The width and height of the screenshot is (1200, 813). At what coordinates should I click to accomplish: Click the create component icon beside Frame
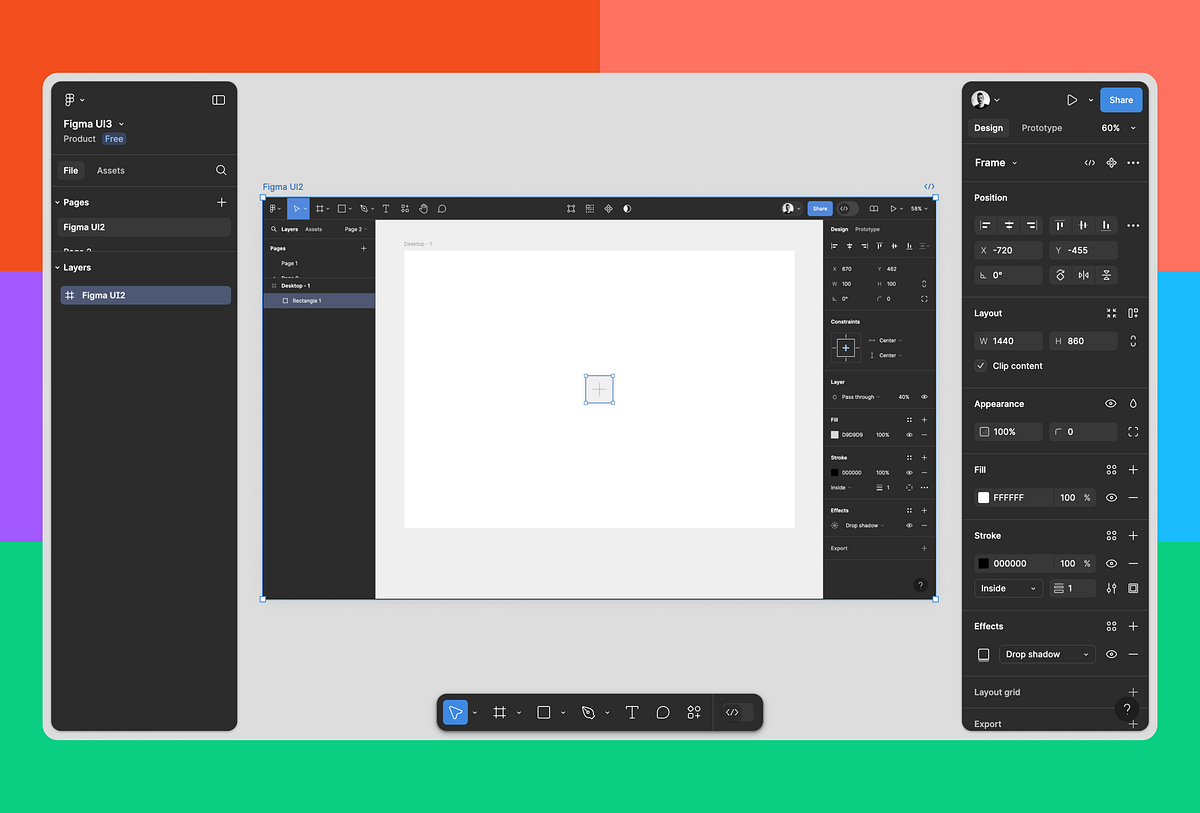[1111, 163]
